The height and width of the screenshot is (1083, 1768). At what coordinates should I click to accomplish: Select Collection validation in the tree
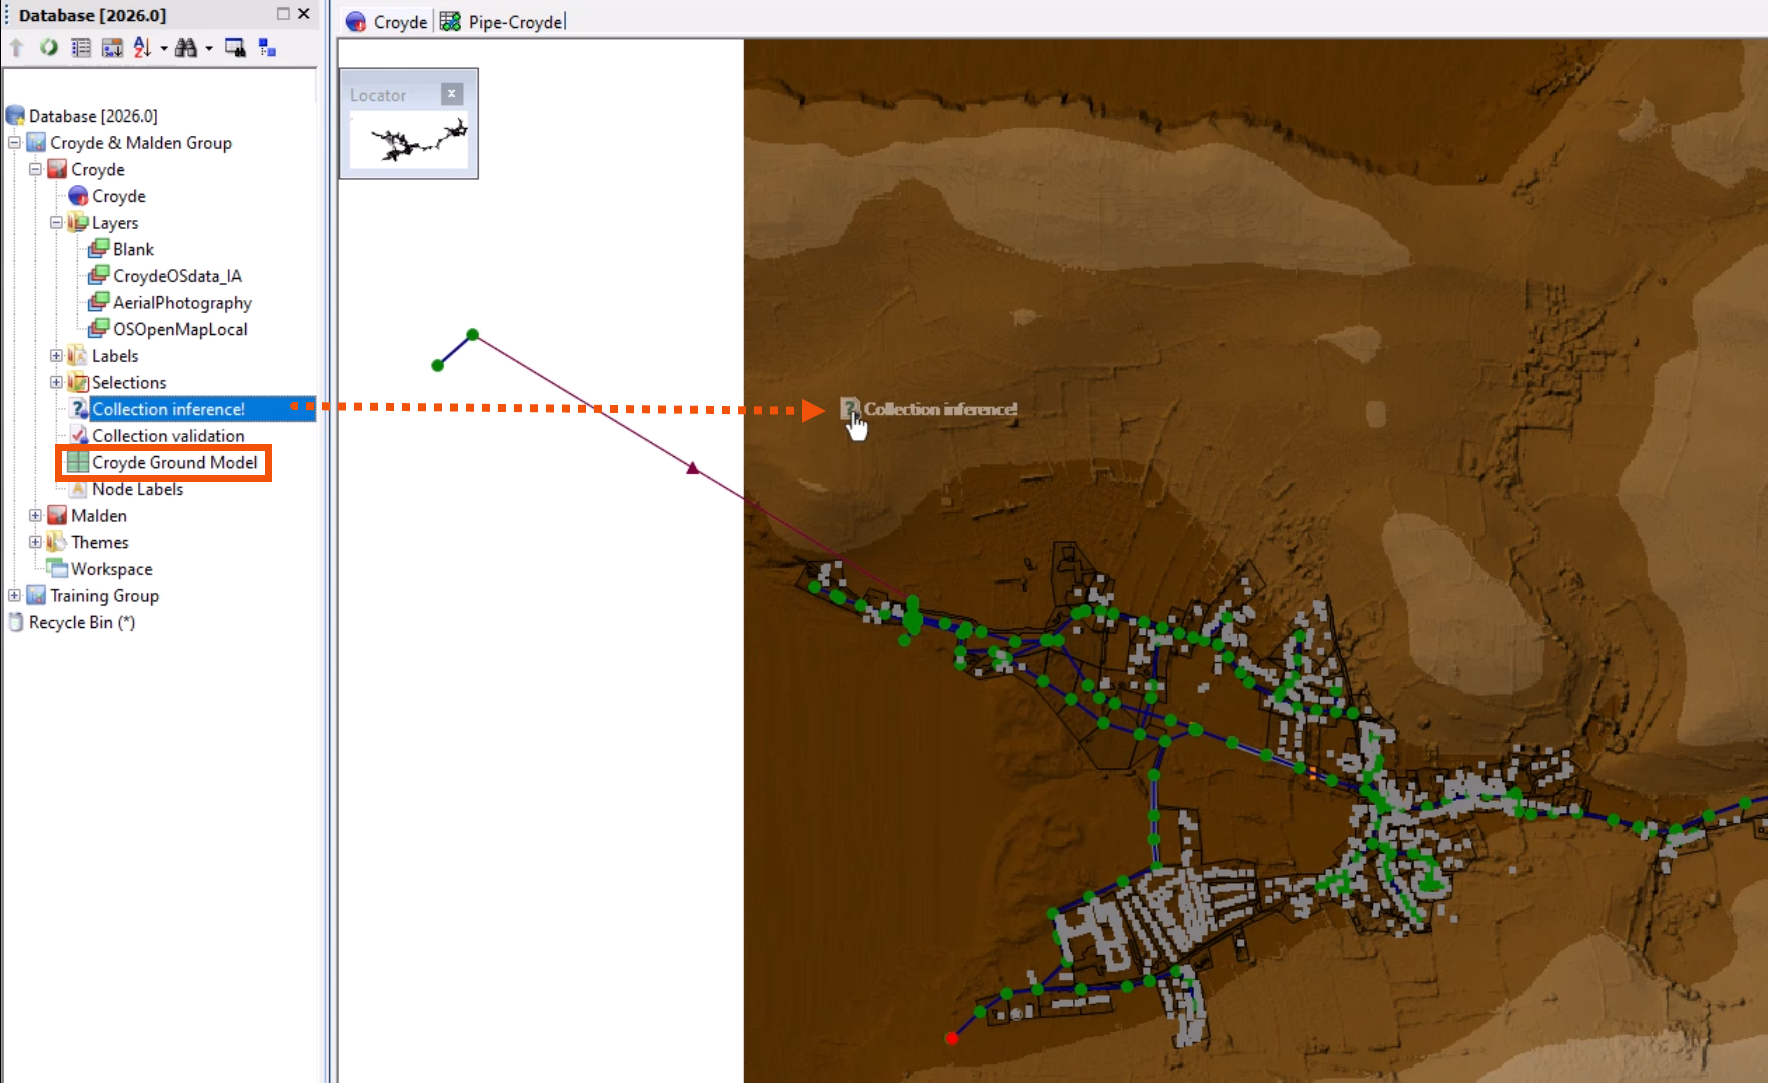pos(168,435)
